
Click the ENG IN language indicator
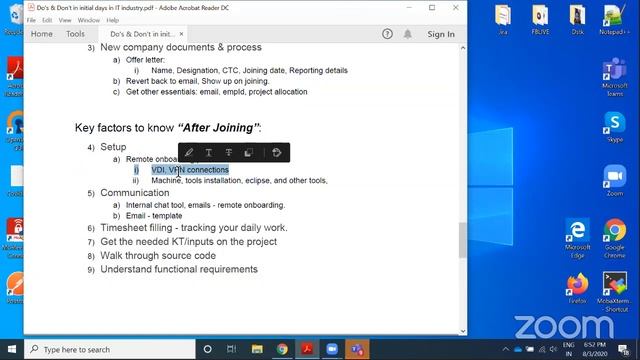point(569,349)
